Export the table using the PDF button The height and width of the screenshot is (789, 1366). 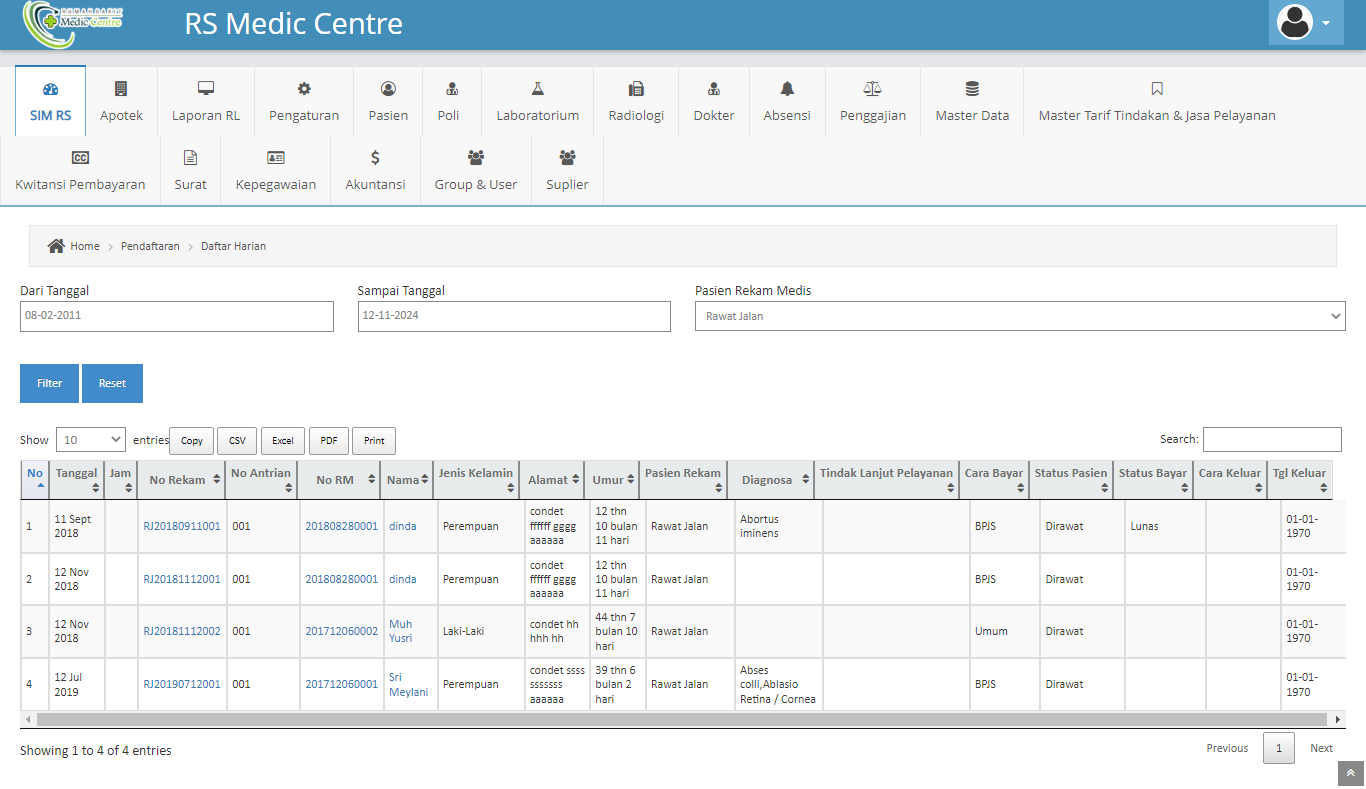pos(328,440)
